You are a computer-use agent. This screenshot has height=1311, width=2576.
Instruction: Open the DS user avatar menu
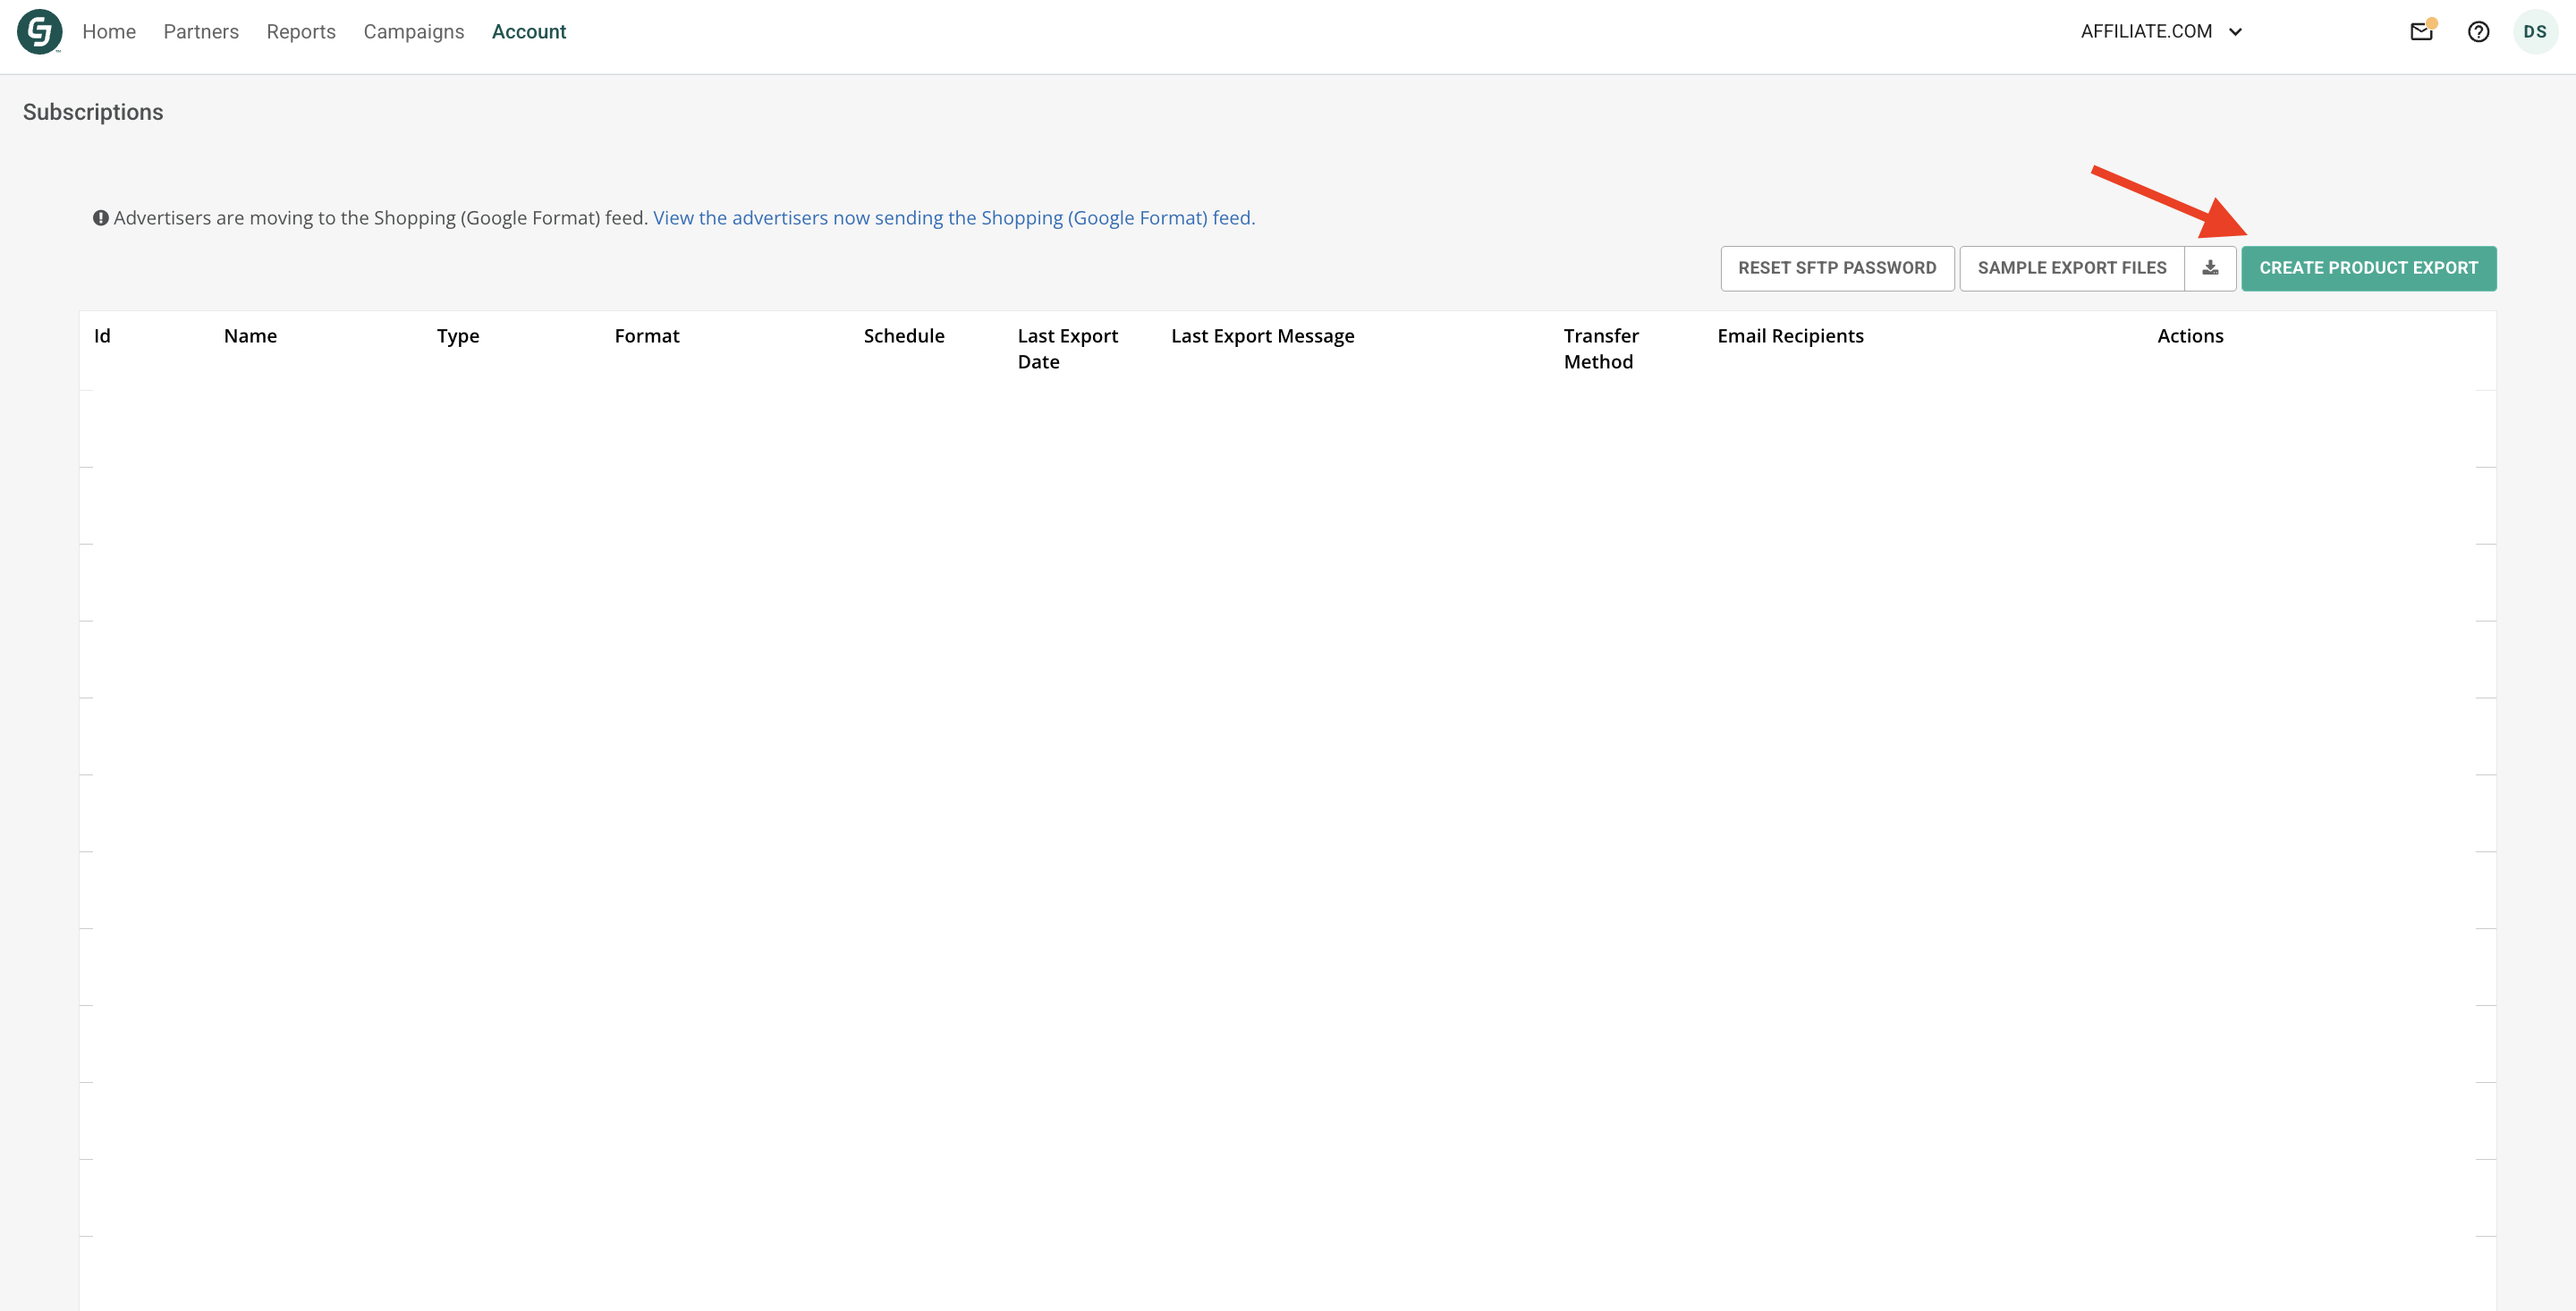click(2534, 32)
